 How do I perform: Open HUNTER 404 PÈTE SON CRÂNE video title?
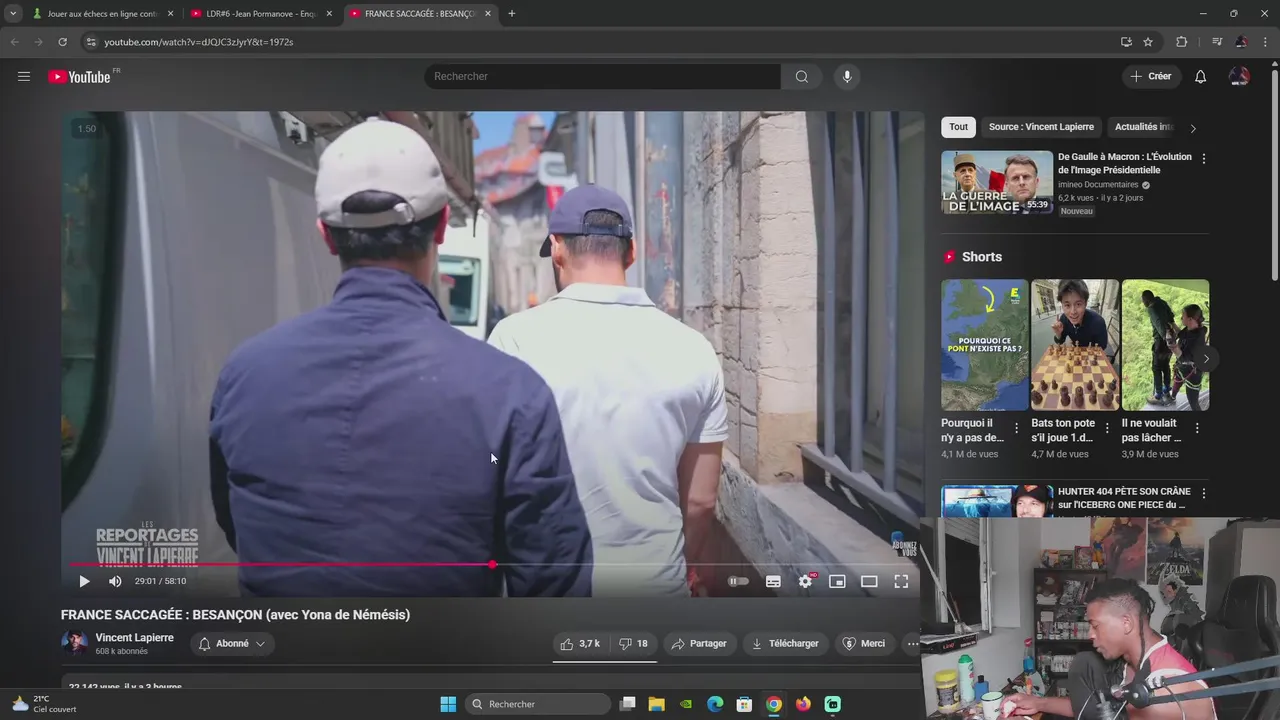click(x=1124, y=498)
